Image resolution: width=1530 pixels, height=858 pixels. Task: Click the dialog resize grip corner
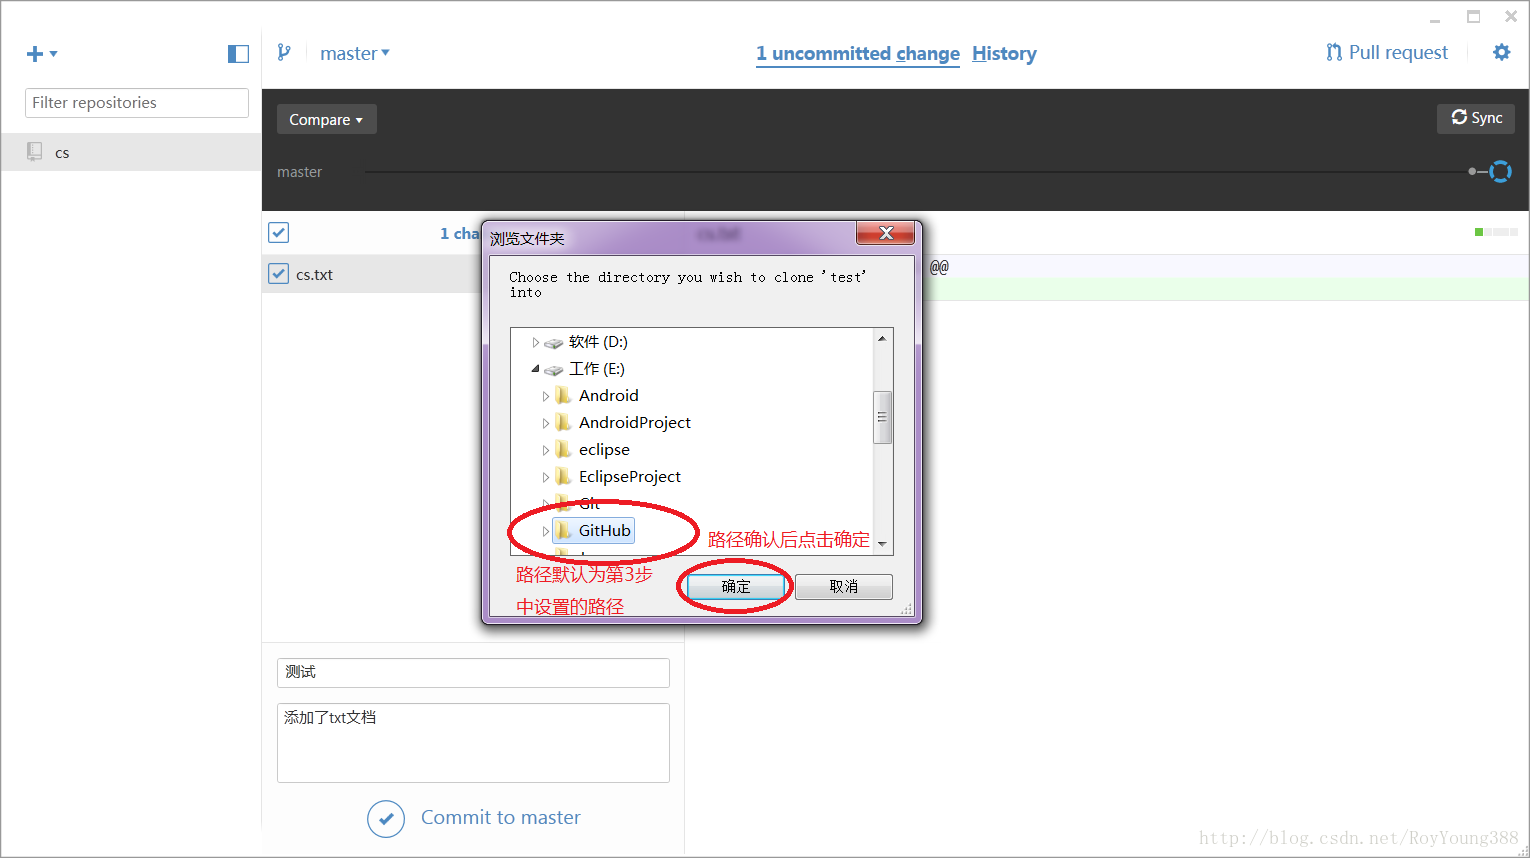point(906,609)
